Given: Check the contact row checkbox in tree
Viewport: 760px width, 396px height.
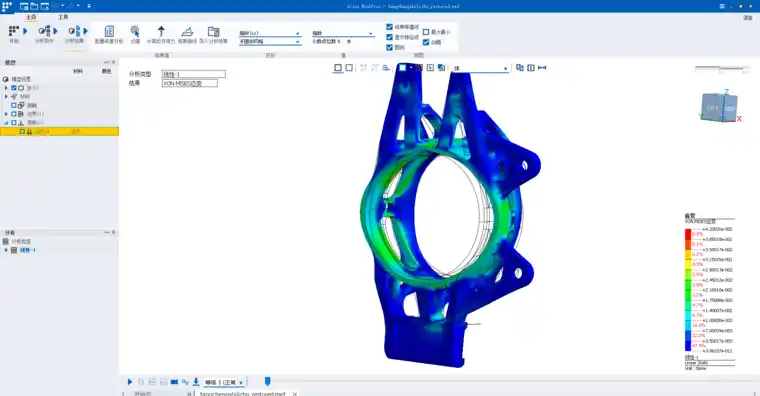Looking at the screenshot, I should pyautogui.click(x=14, y=105).
